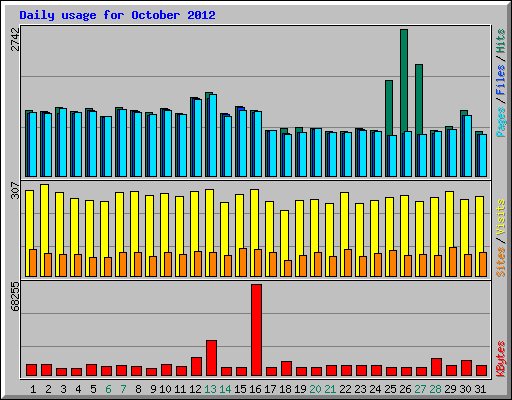Image resolution: width=512 pixels, height=400 pixels.
Task: Click day label "31" on the x-axis
Action: coord(480,389)
